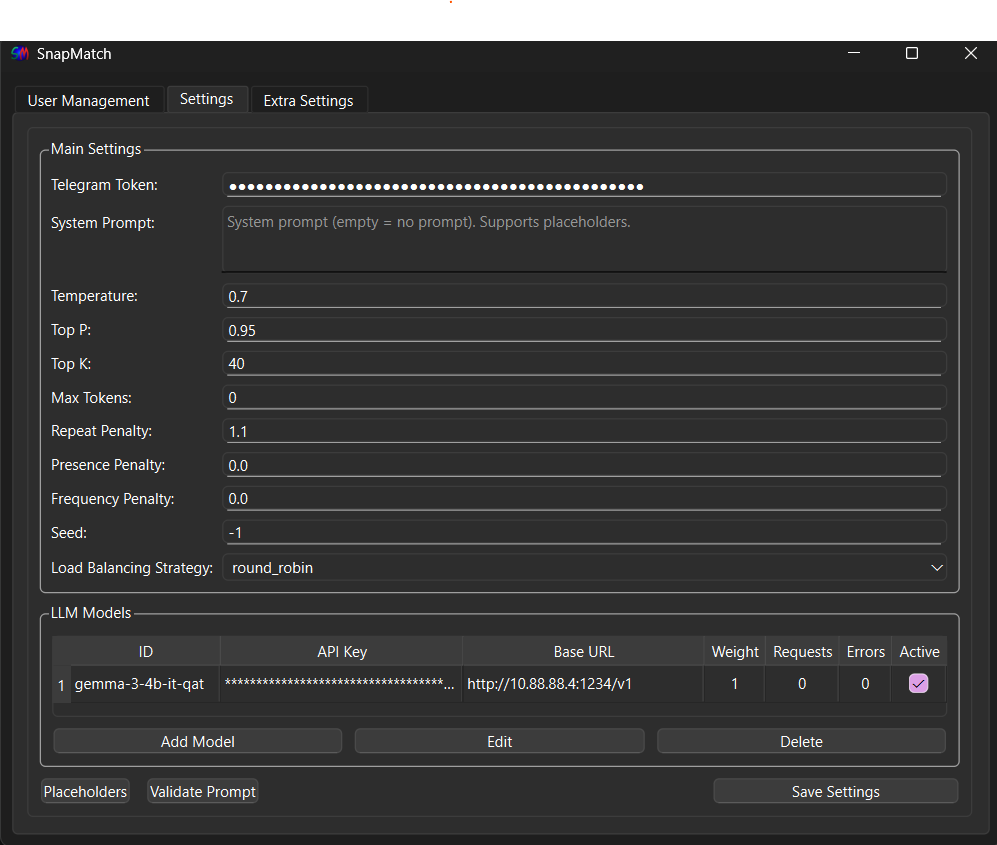This screenshot has height=845, width=997.
Task: Click the Requests value cell
Action: point(802,684)
